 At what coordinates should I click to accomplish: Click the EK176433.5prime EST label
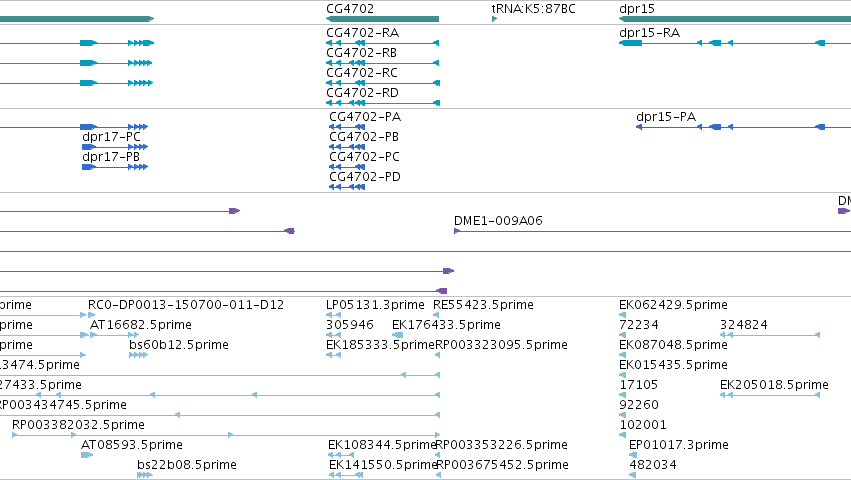pos(446,325)
